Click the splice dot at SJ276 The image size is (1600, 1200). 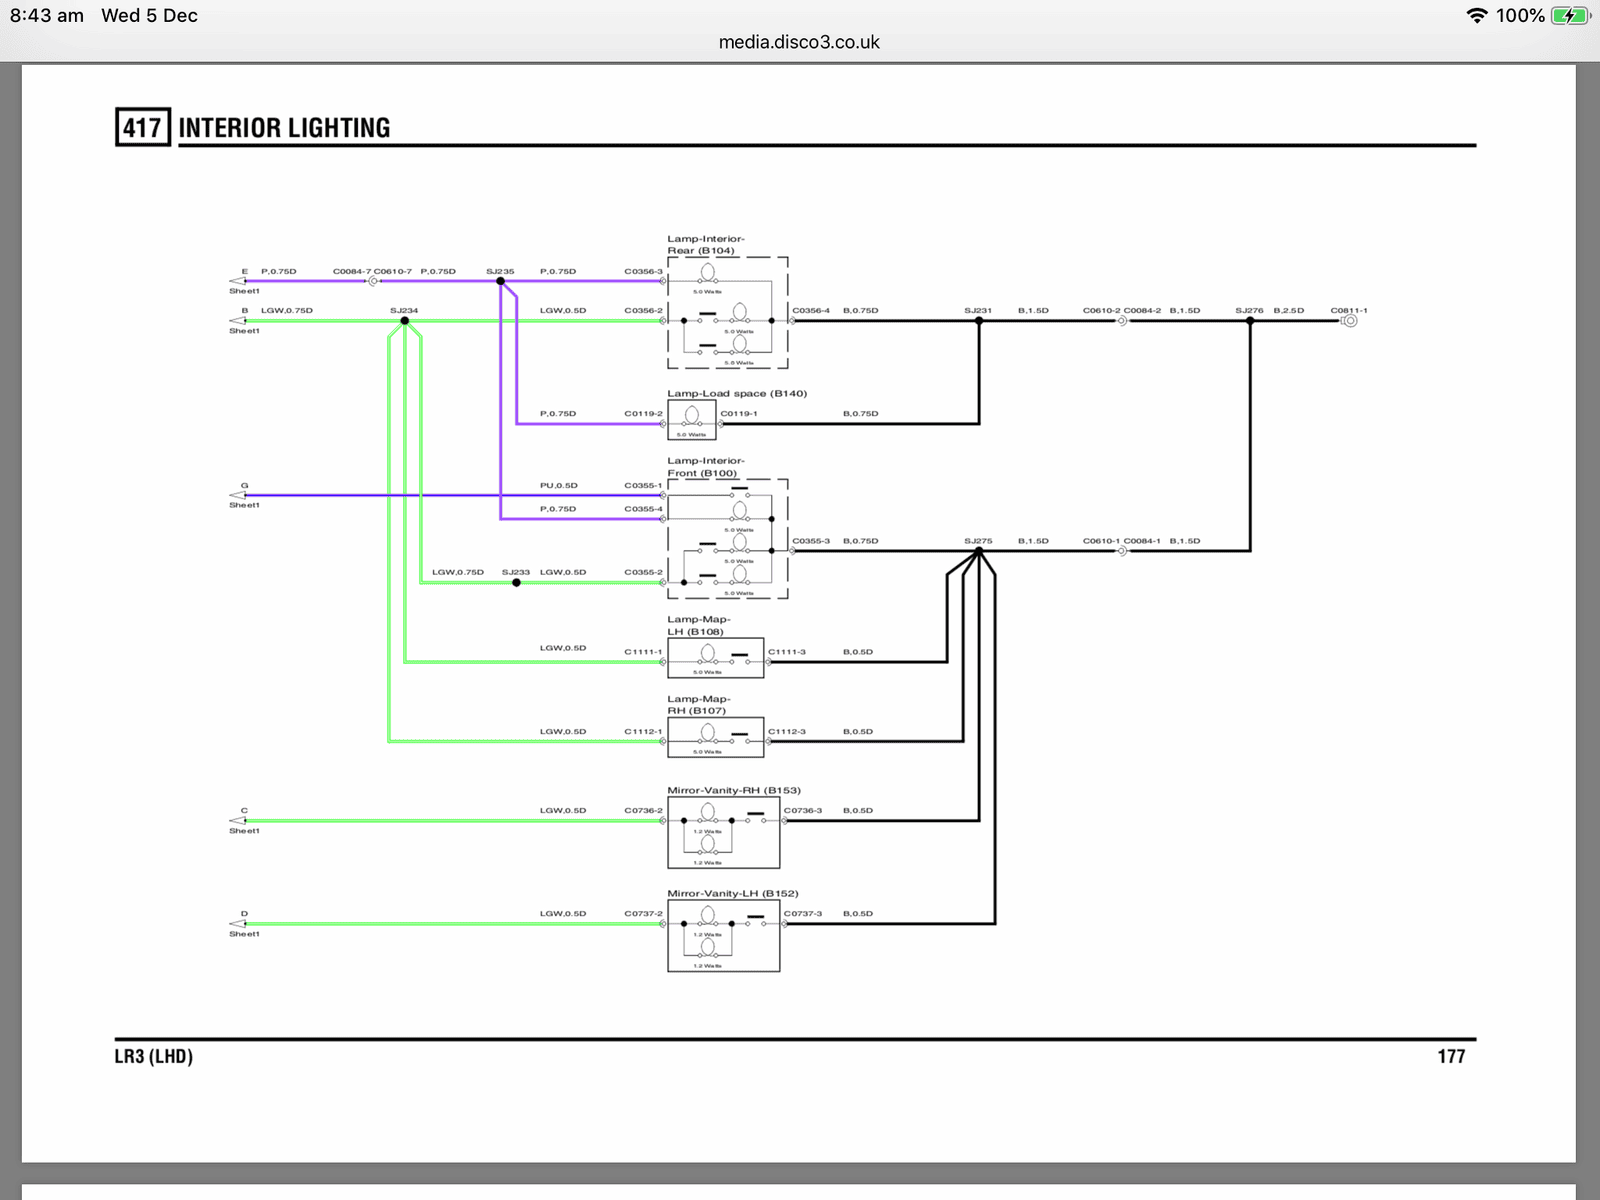click(x=1250, y=321)
